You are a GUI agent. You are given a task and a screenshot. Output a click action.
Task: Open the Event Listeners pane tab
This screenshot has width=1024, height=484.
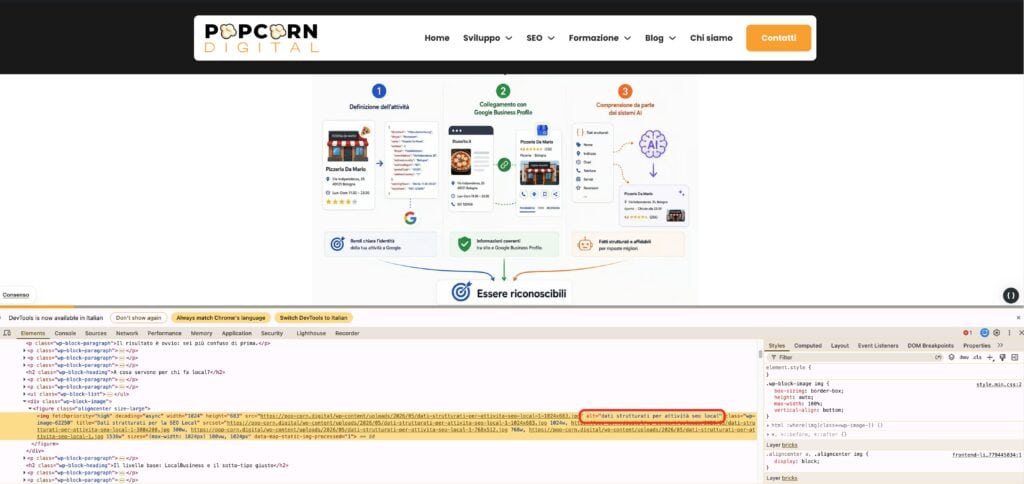click(878, 346)
